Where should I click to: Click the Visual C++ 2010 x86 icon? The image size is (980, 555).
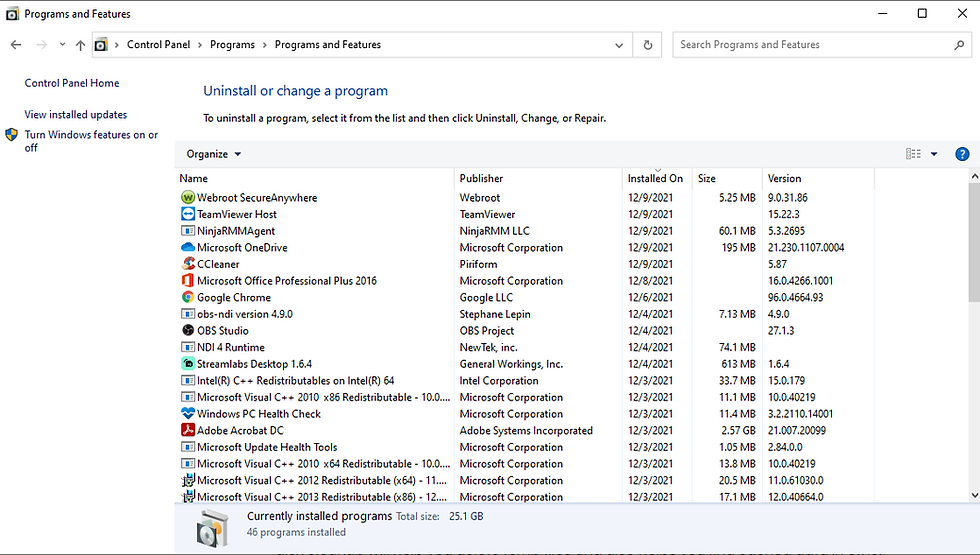188,398
